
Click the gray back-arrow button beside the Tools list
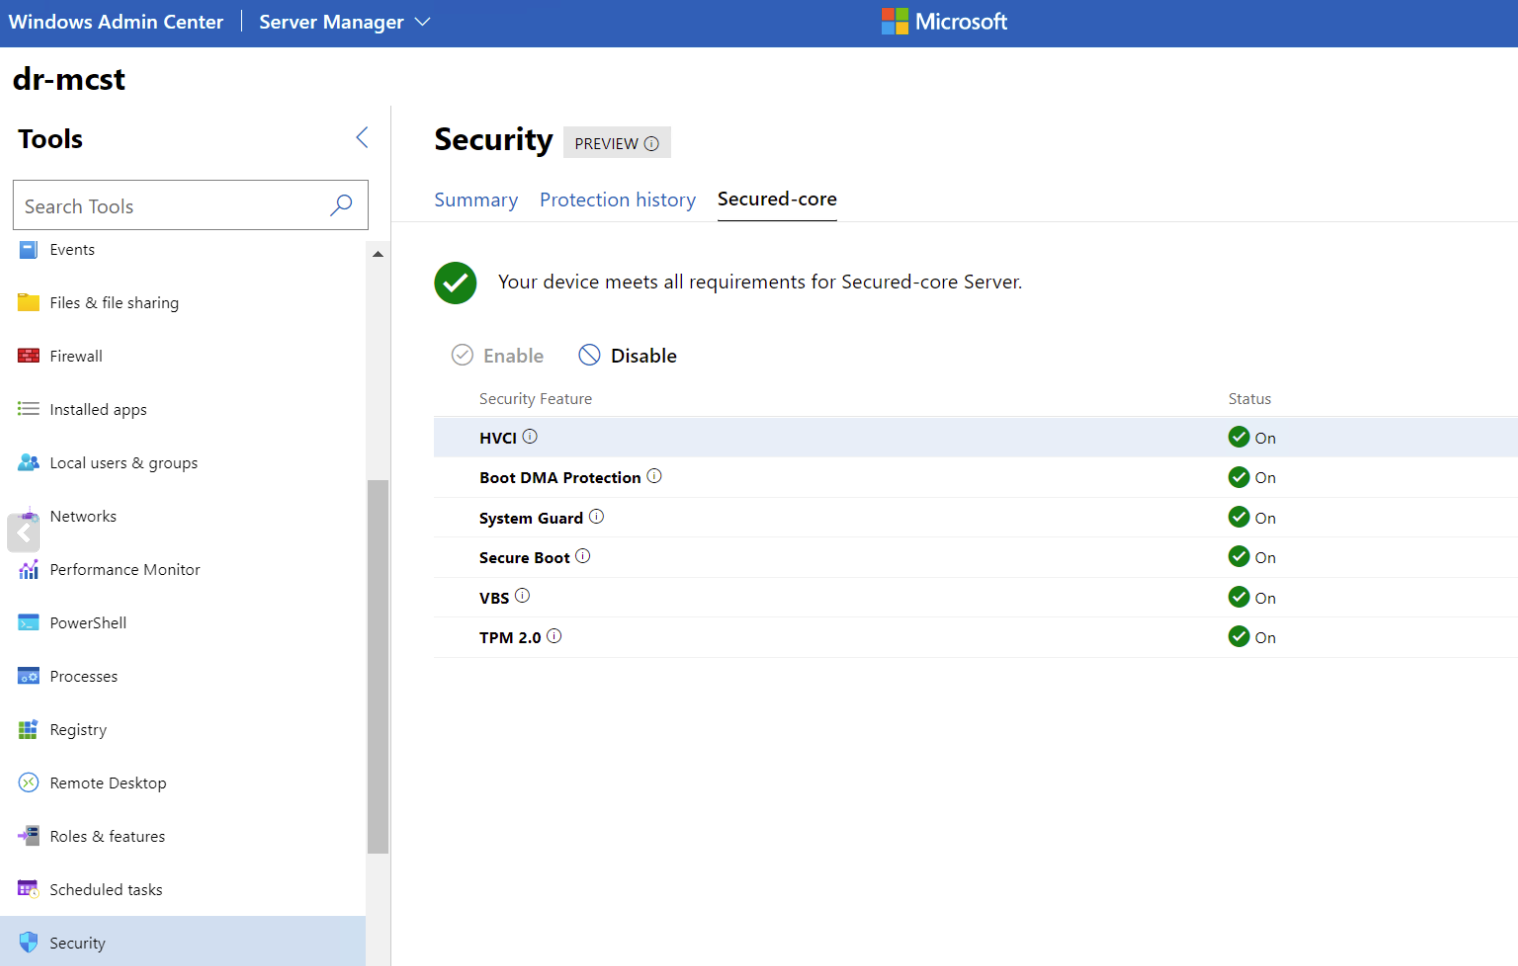tap(23, 533)
